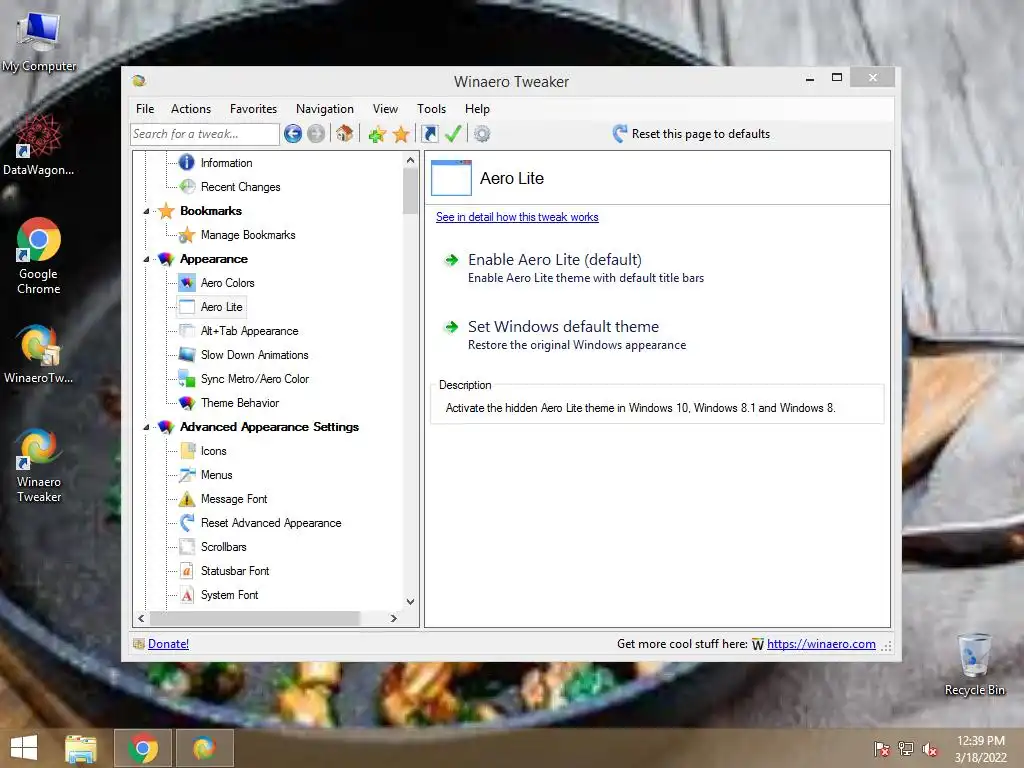Click the Message Font warning icon
The image size is (1024, 768).
[x=187, y=499]
